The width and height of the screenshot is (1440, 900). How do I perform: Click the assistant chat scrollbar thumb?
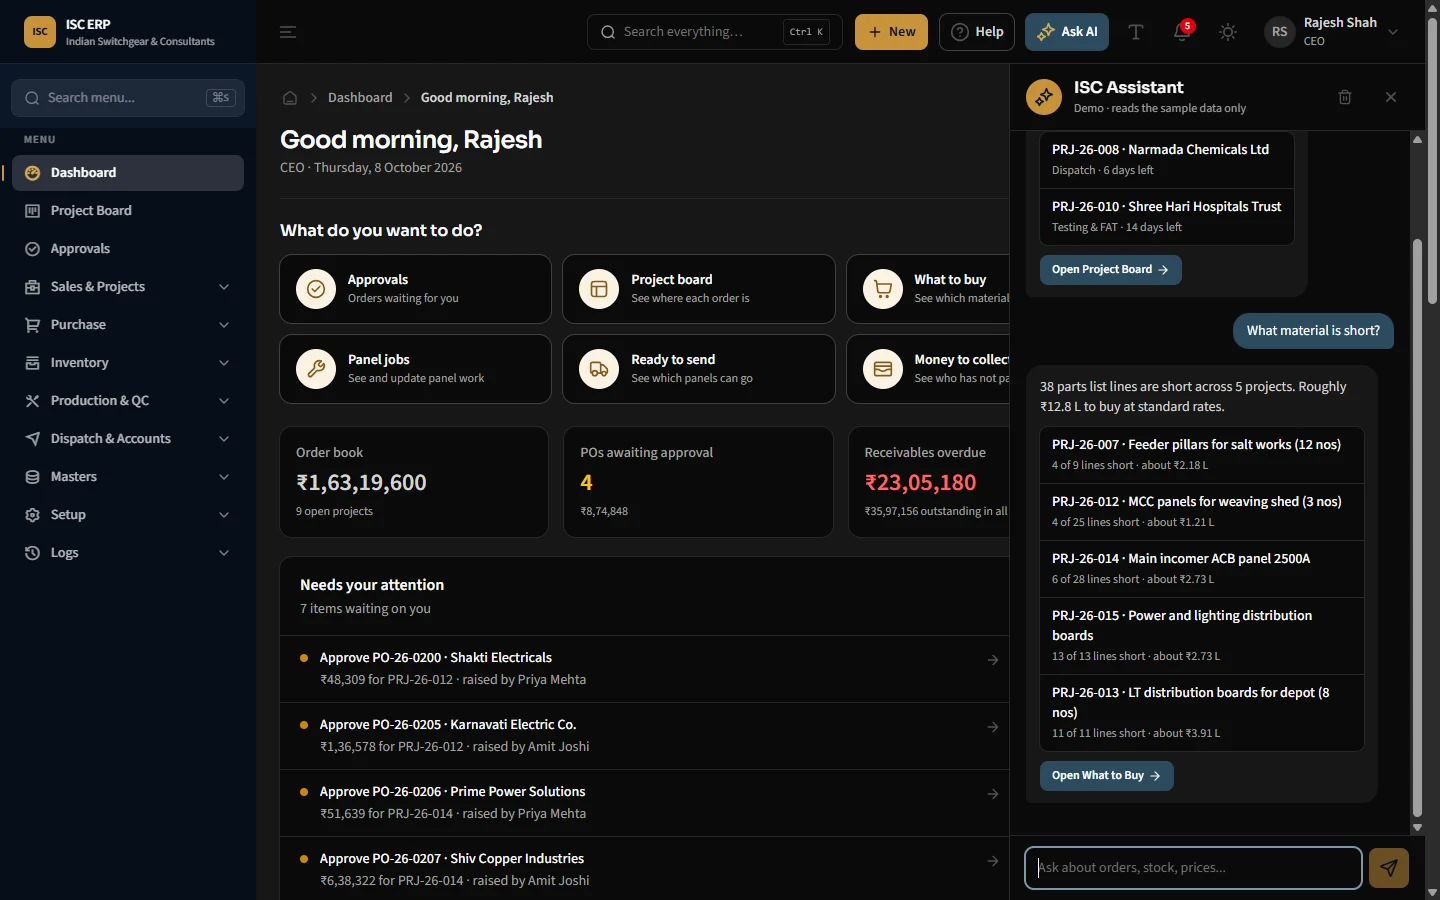pyautogui.click(x=1417, y=528)
